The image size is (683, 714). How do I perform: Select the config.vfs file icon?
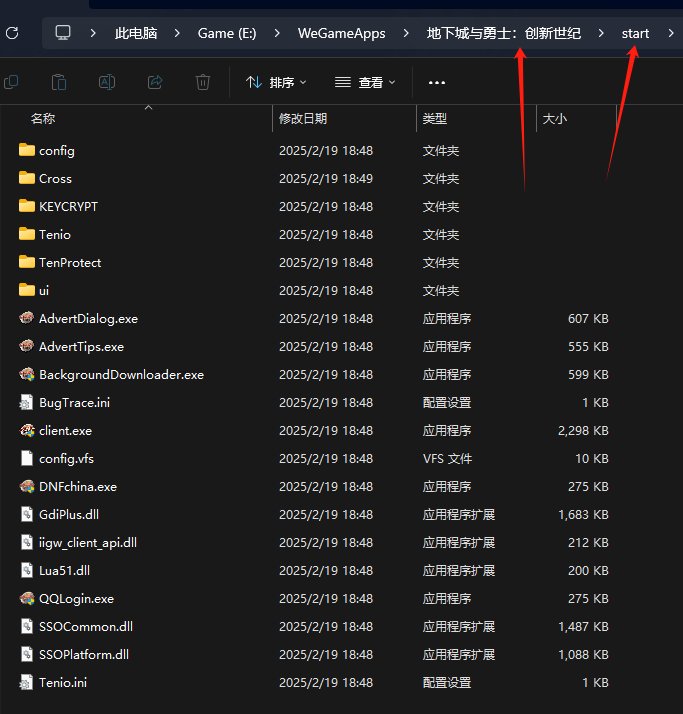pos(27,458)
